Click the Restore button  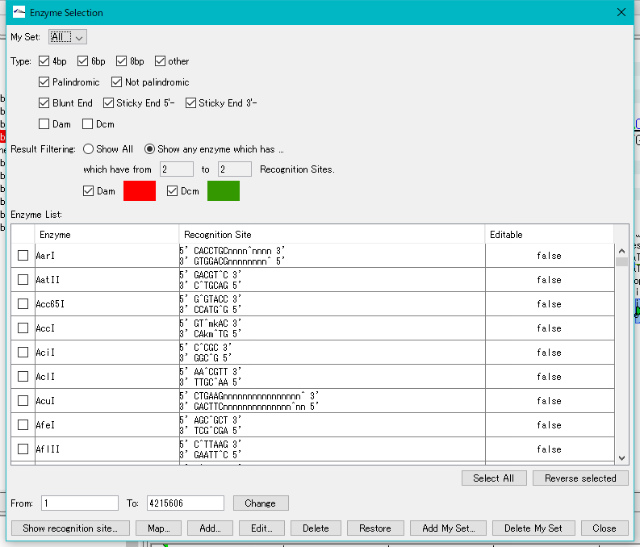pos(375,528)
